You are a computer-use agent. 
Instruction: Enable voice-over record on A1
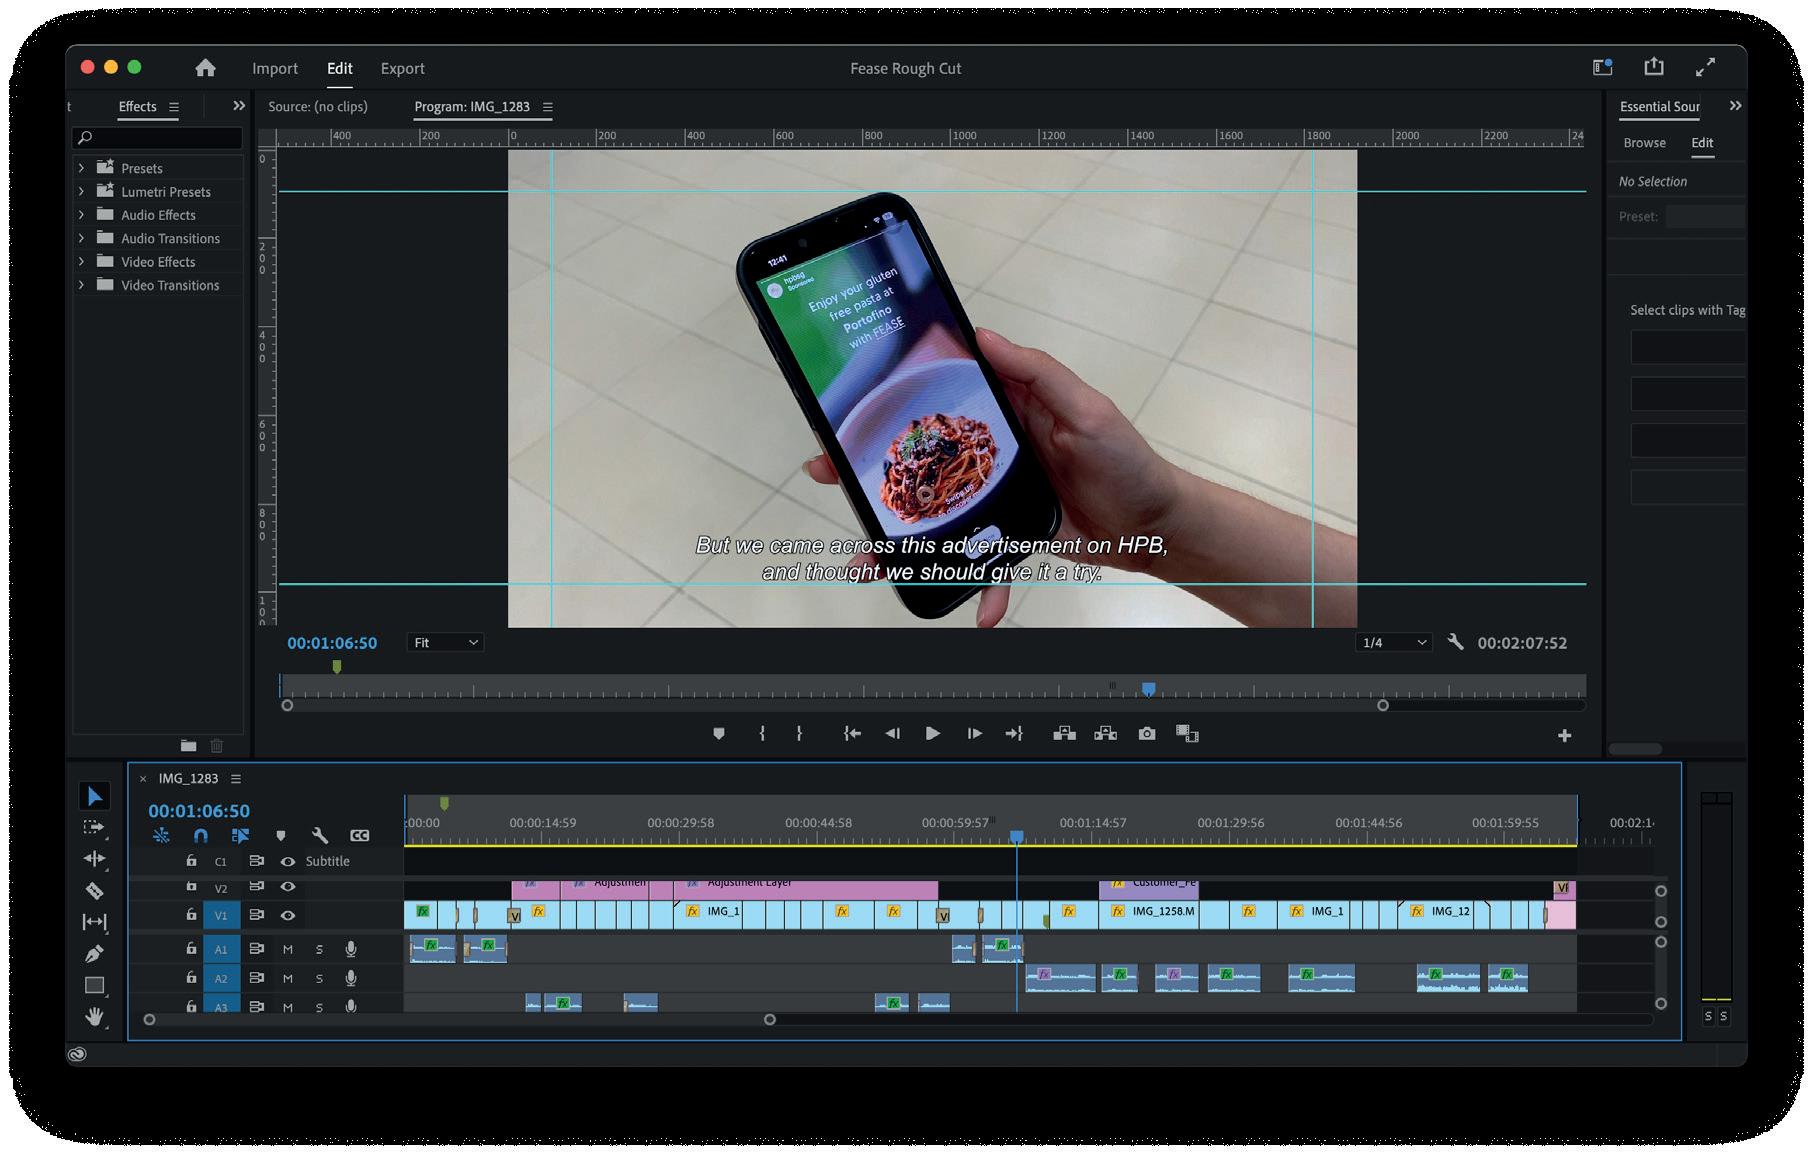coord(351,949)
